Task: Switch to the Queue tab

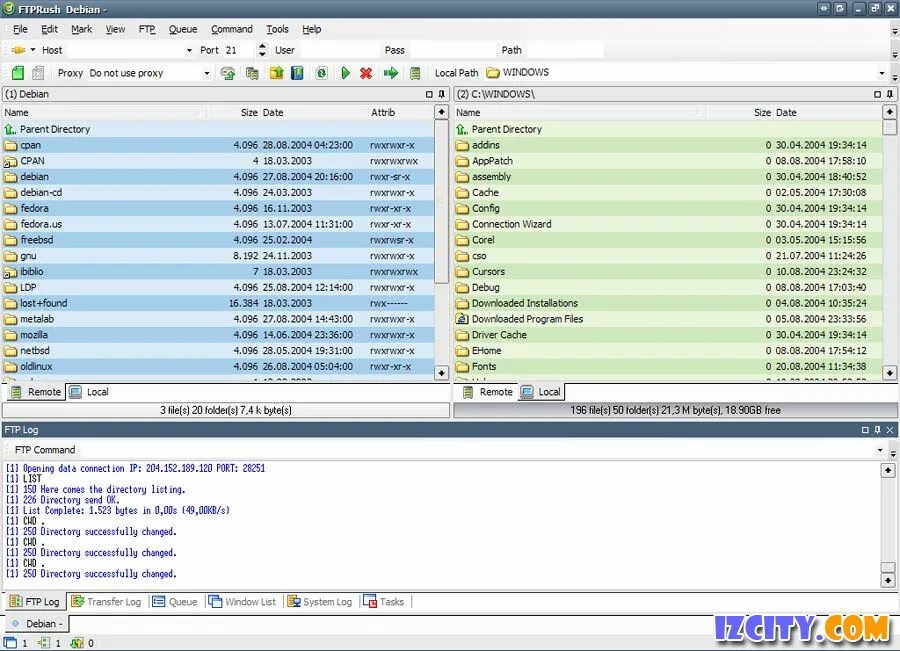Action: [175, 602]
